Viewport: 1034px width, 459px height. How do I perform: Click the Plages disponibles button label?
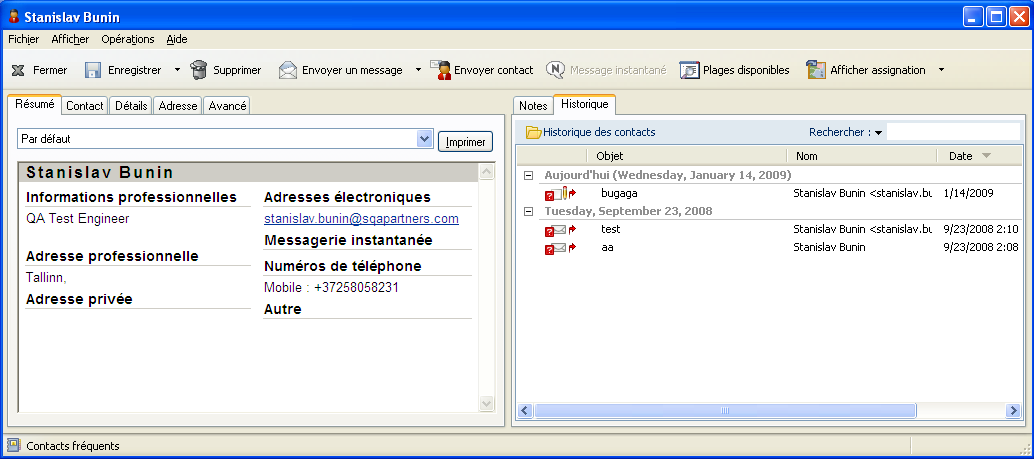(746, 70)
